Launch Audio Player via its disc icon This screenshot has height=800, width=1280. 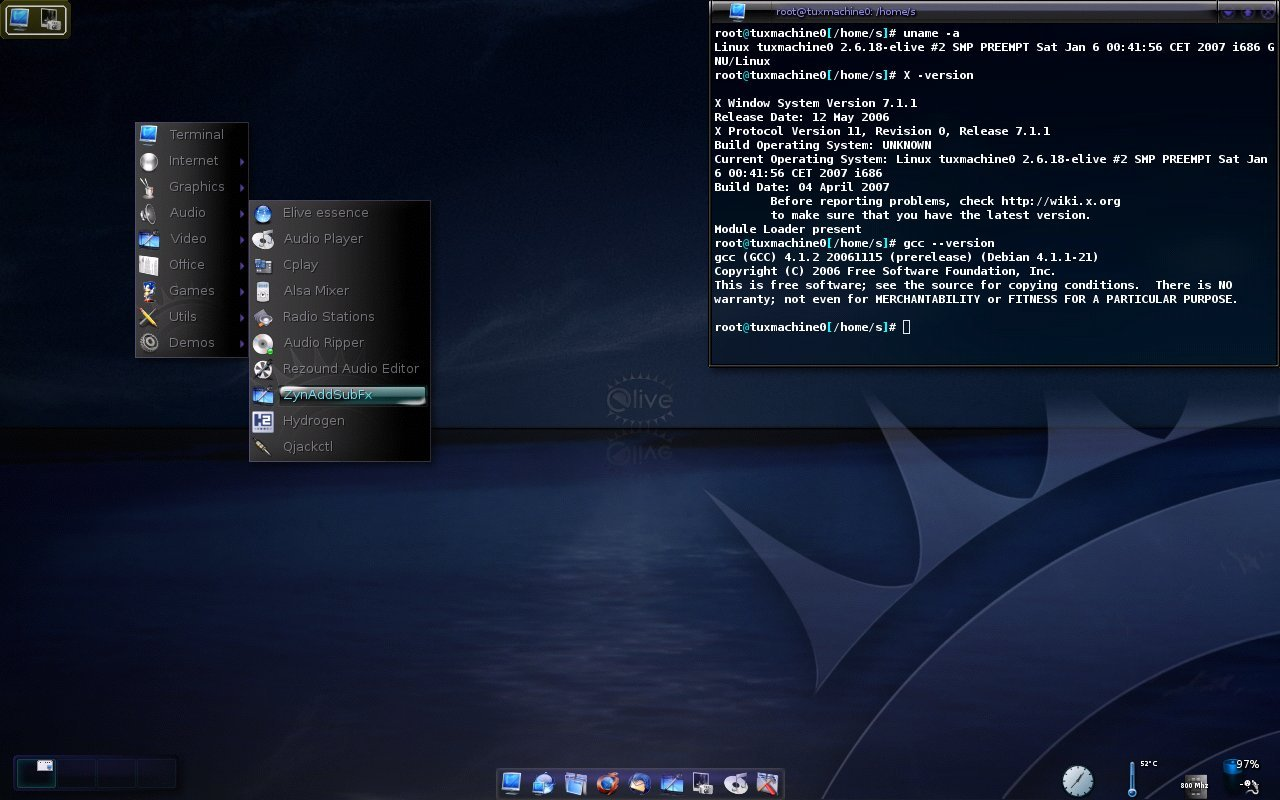263,239
